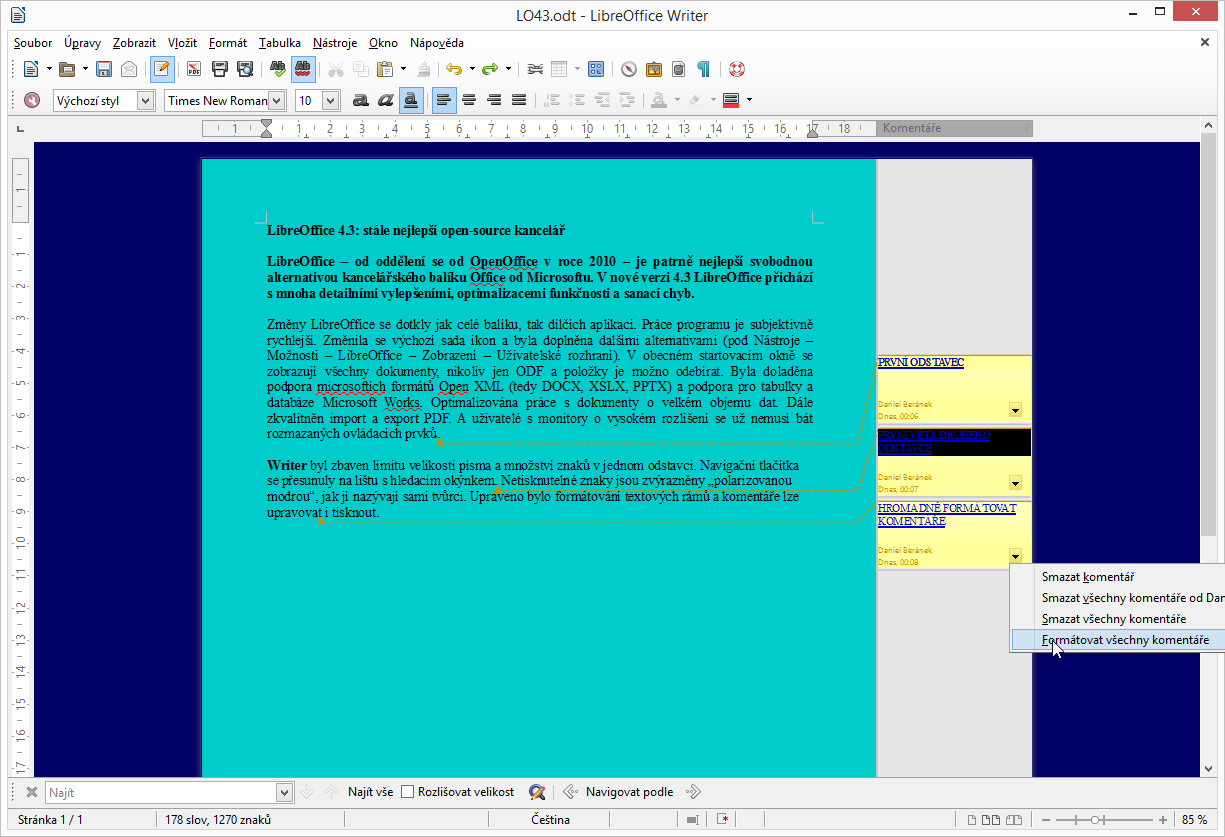Toggle automatic spell check
The image size is (1225, 837).
tap(302, 69)
